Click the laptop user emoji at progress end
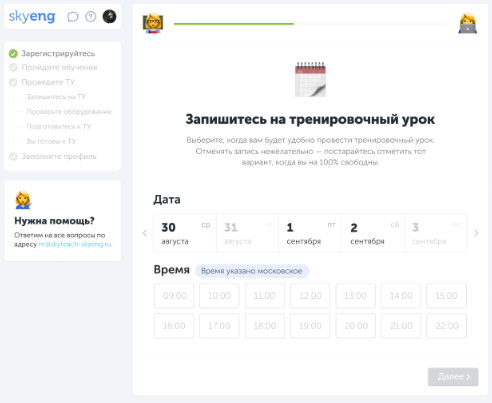 pyautogui.click(x=468, y=23)
